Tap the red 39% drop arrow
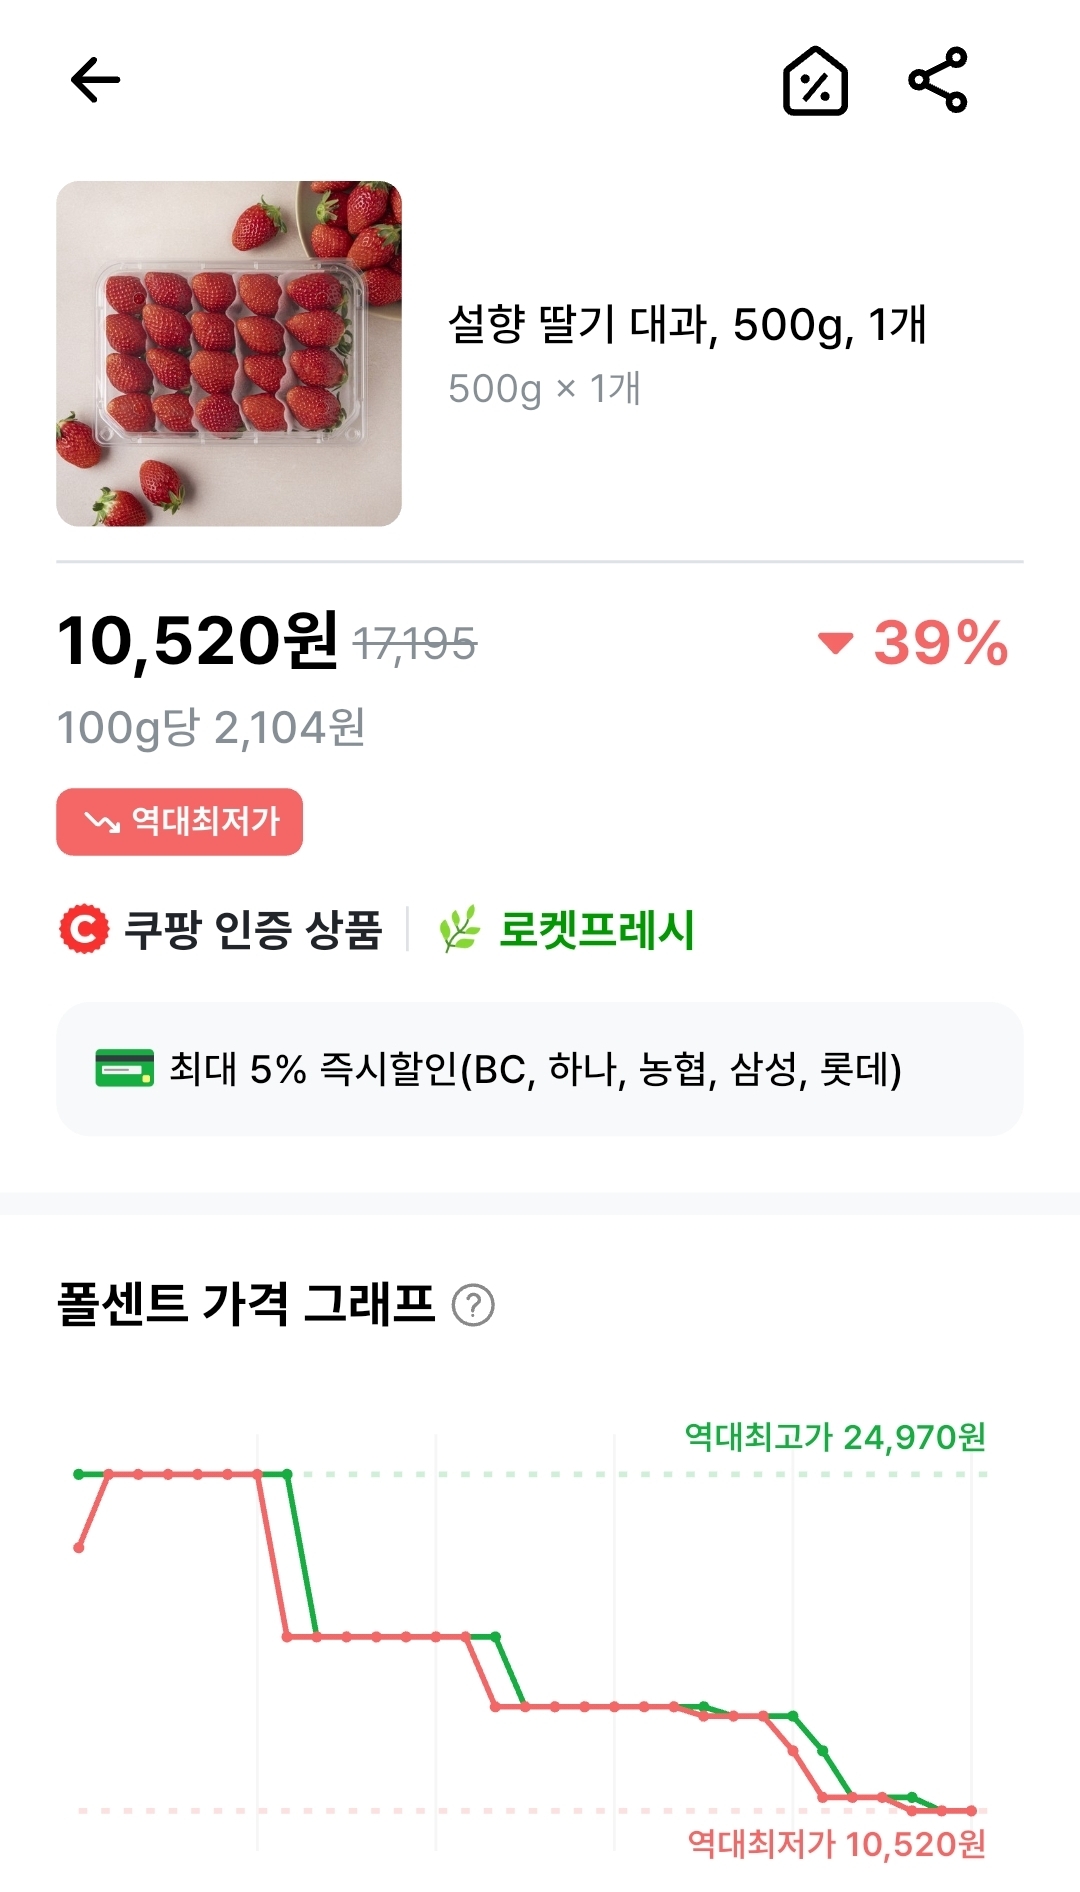 [835, 642]
